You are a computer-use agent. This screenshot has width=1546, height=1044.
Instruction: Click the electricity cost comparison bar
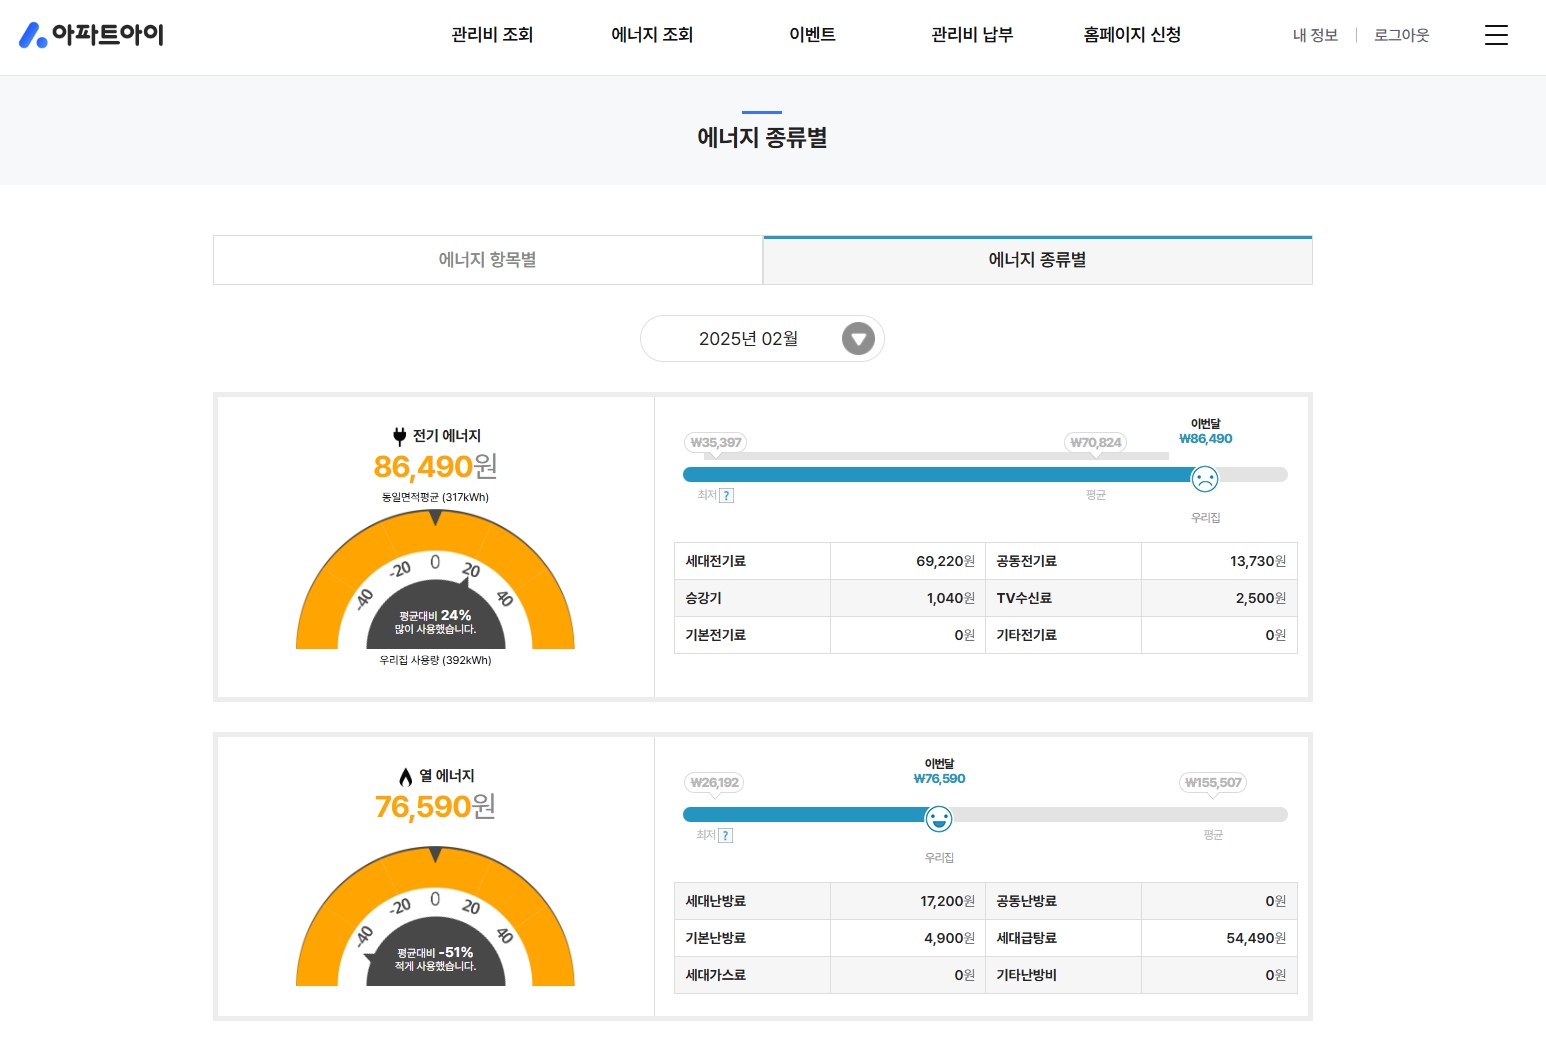[x=985, y=474]
